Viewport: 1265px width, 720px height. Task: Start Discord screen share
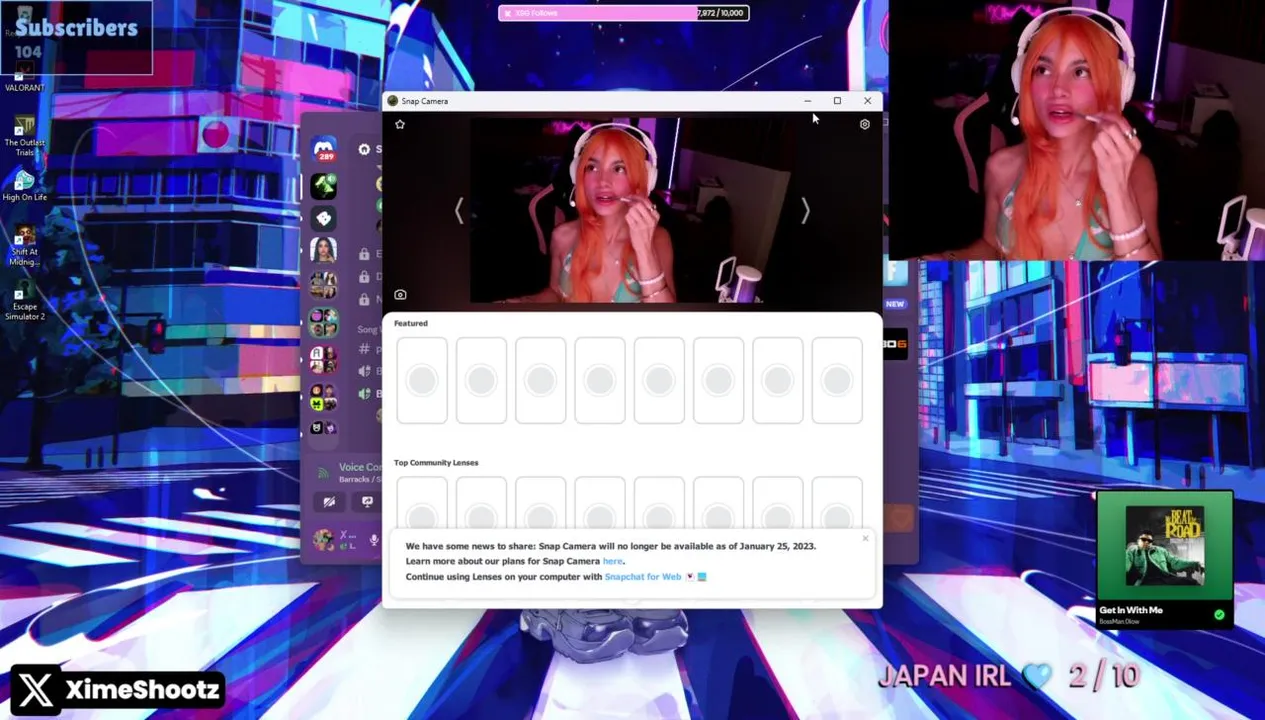[367, 502]
